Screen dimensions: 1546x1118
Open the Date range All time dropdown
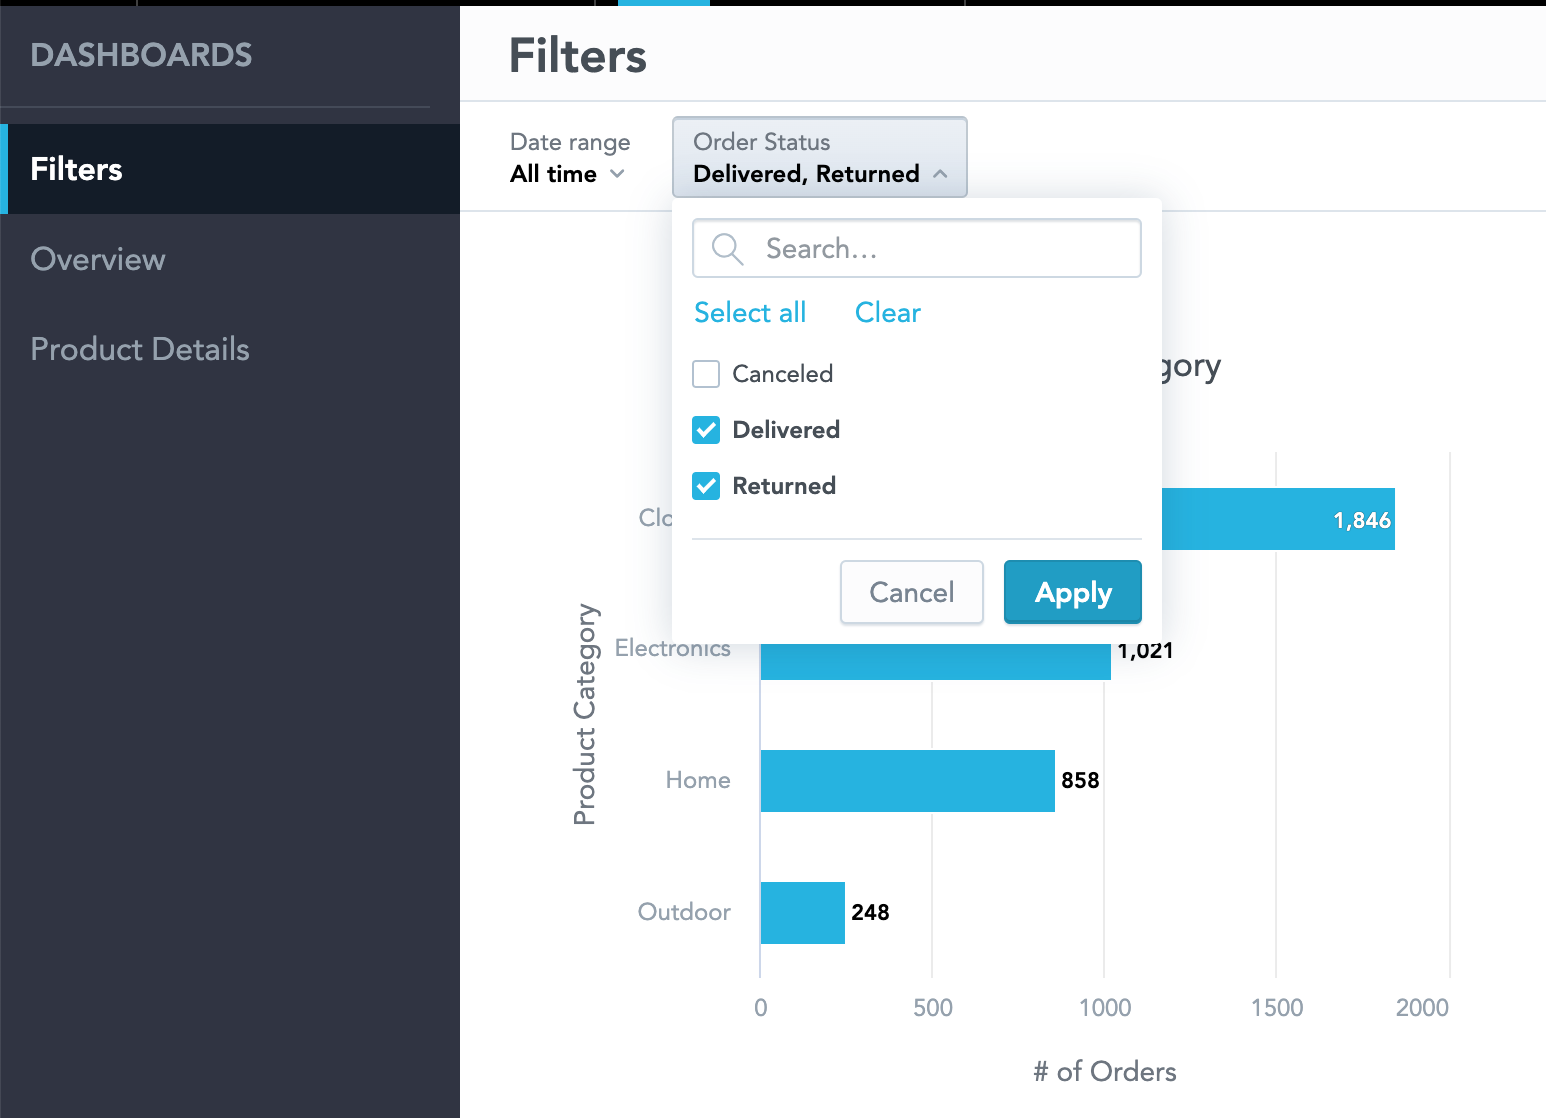(567, 173)
